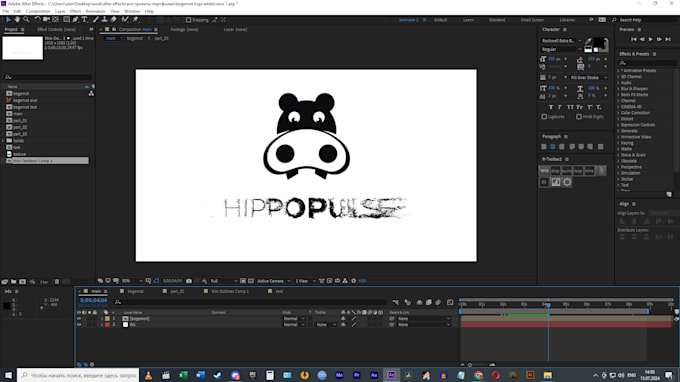
Task: Switch to the begemot timeline tab
Action: pyautogui.click(x=135, y=291)
